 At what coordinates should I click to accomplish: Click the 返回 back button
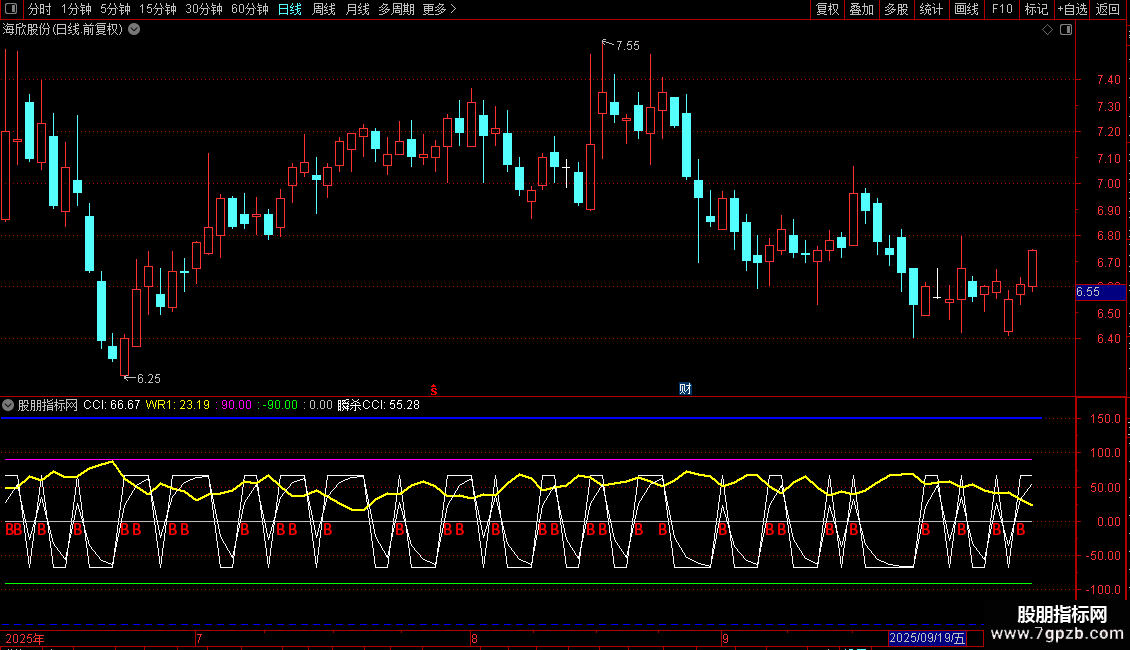tap(1108, 9)
